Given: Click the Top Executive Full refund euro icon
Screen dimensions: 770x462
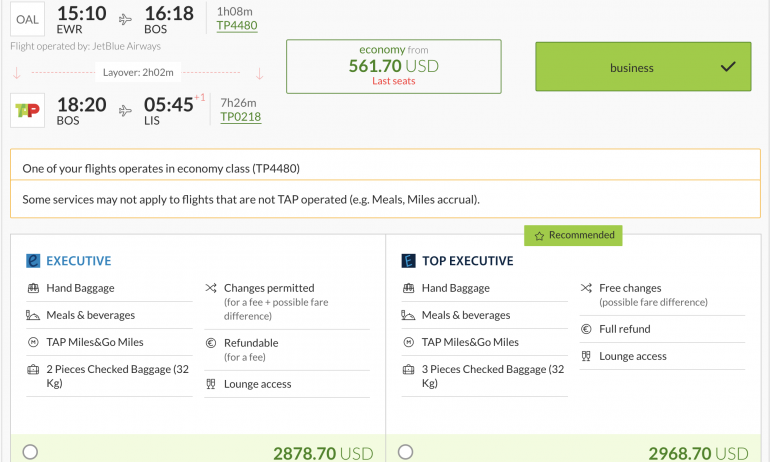Looking at the screenshot, I should pyautogui.click(x=586, y=329).
